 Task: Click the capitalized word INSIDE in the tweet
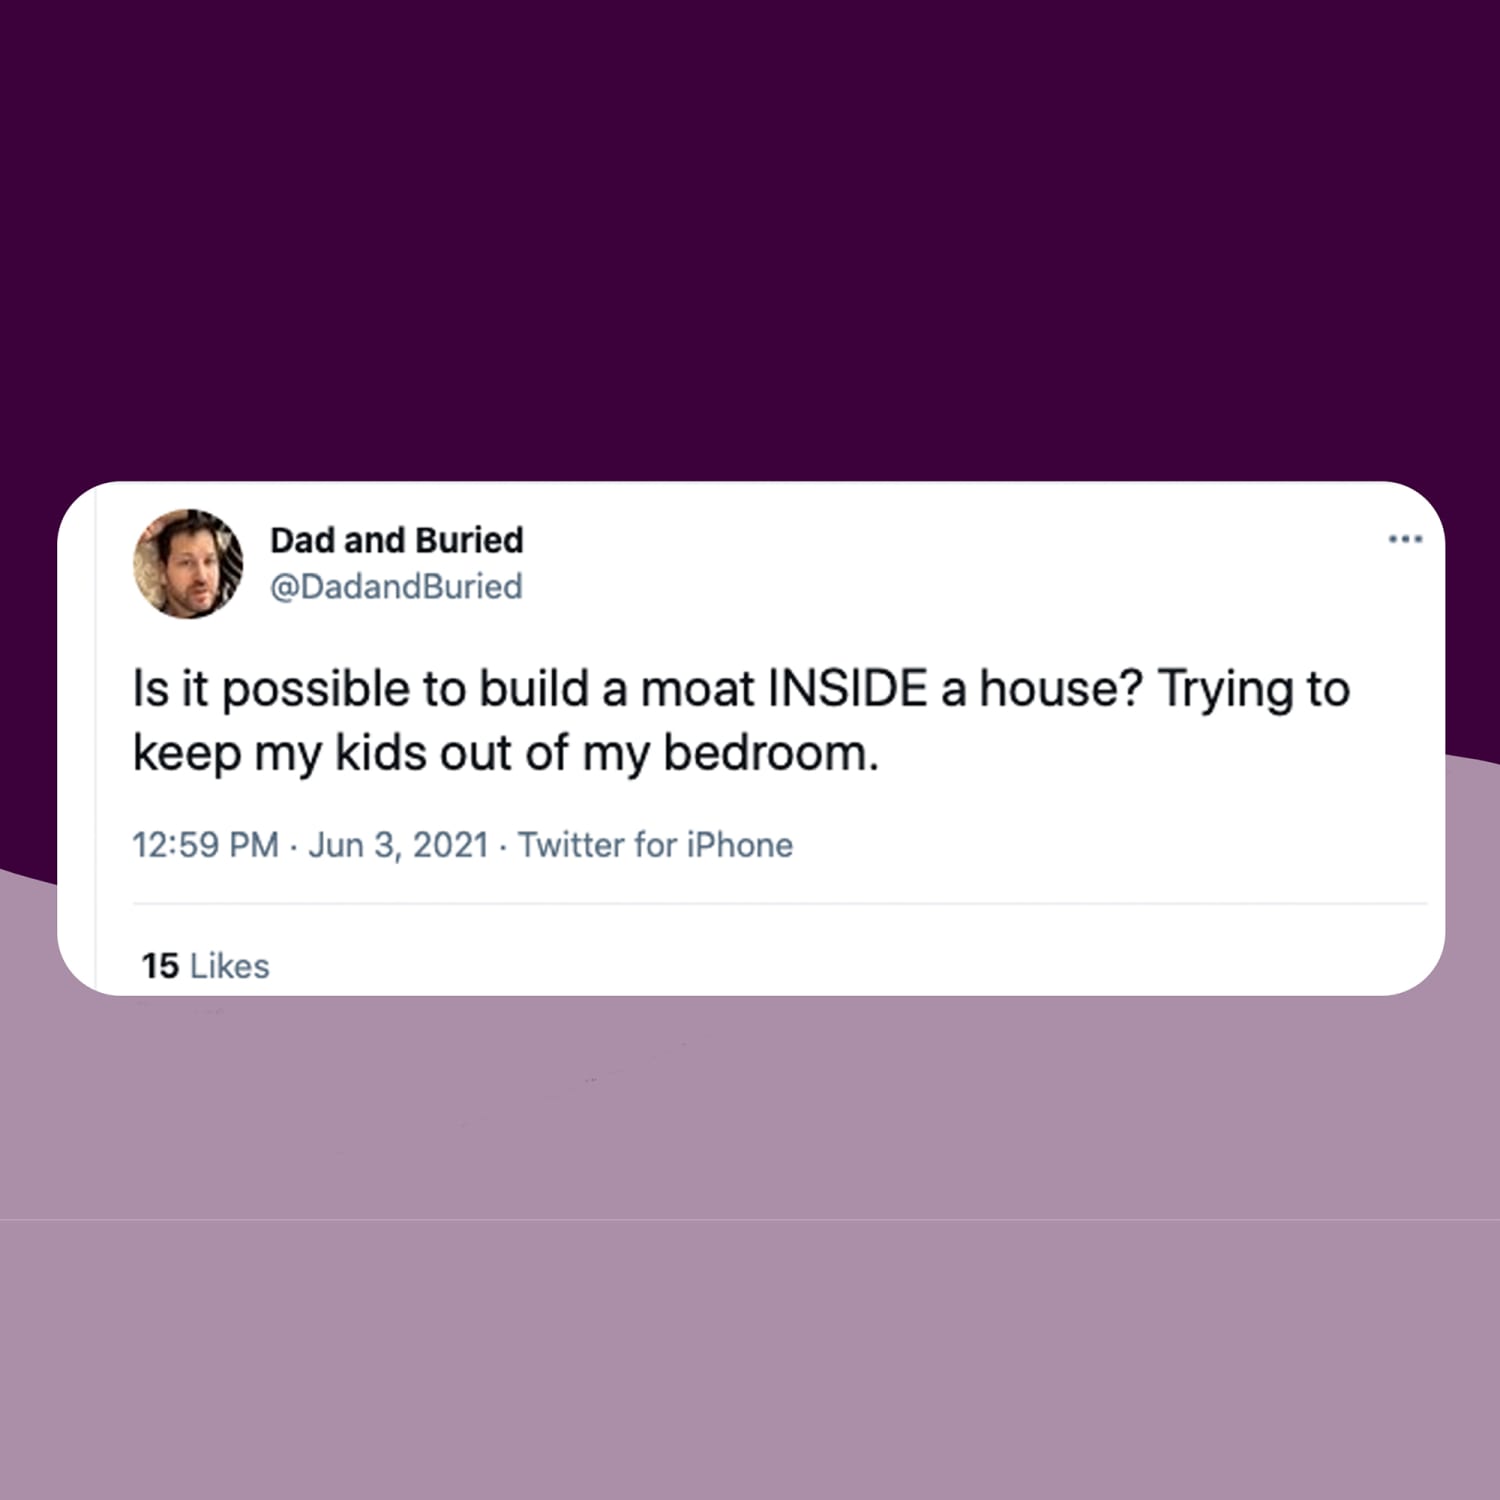847,689
